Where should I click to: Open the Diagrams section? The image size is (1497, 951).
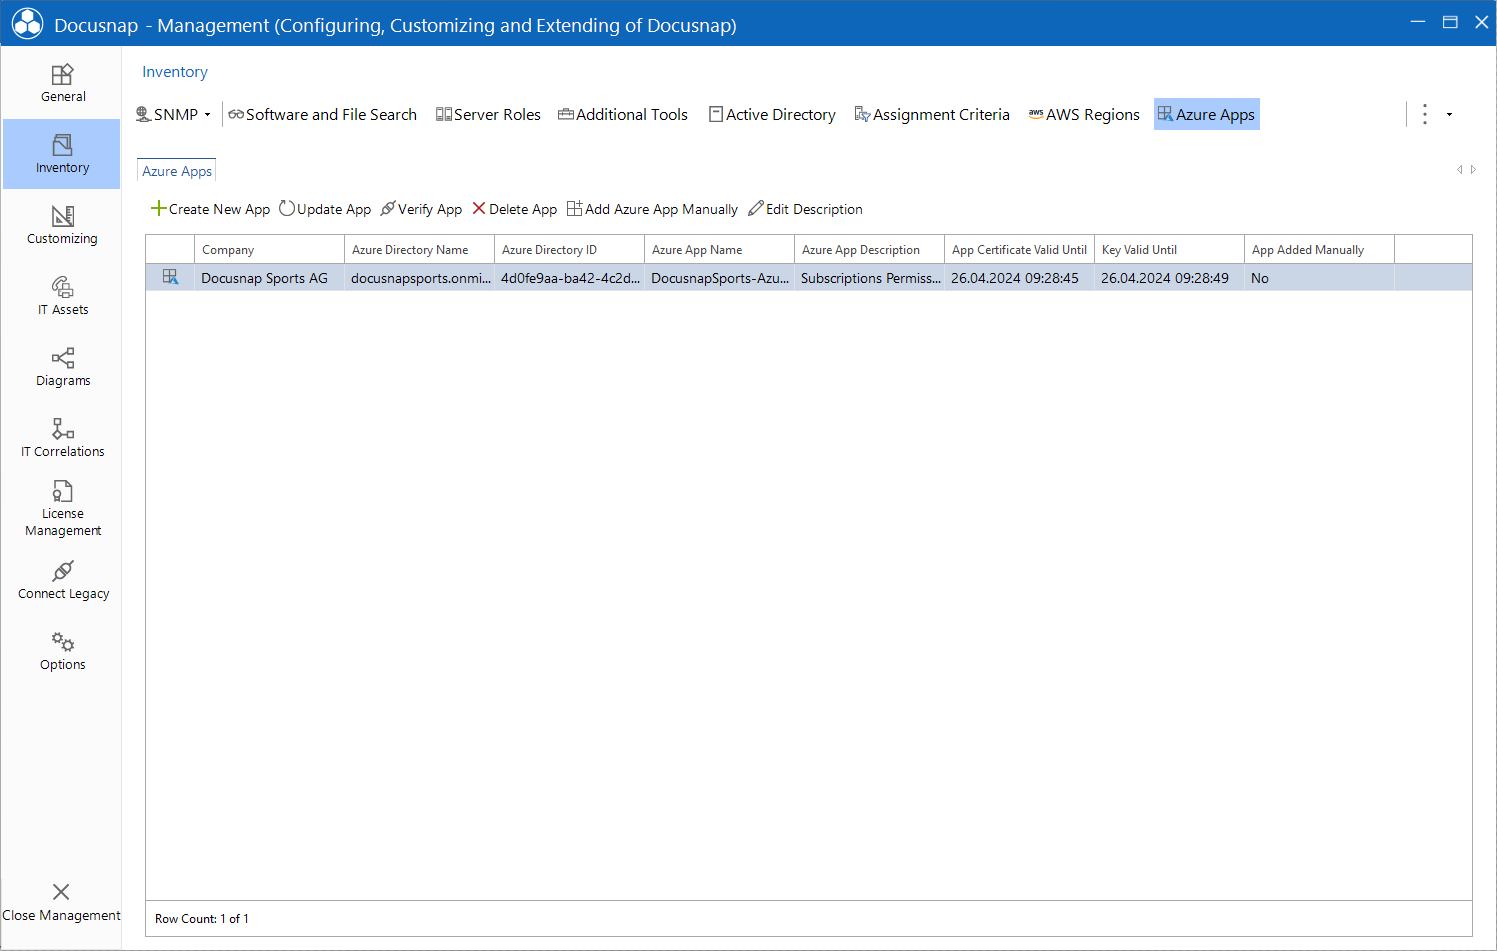[x=62, y=367]
